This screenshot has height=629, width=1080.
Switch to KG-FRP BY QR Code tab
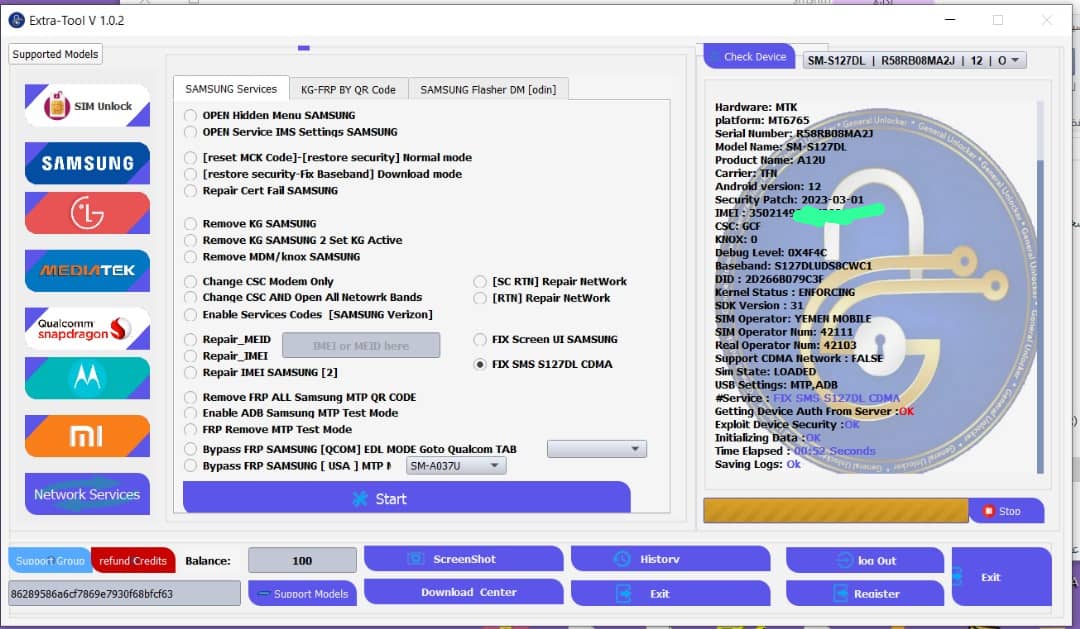[348, 89]
